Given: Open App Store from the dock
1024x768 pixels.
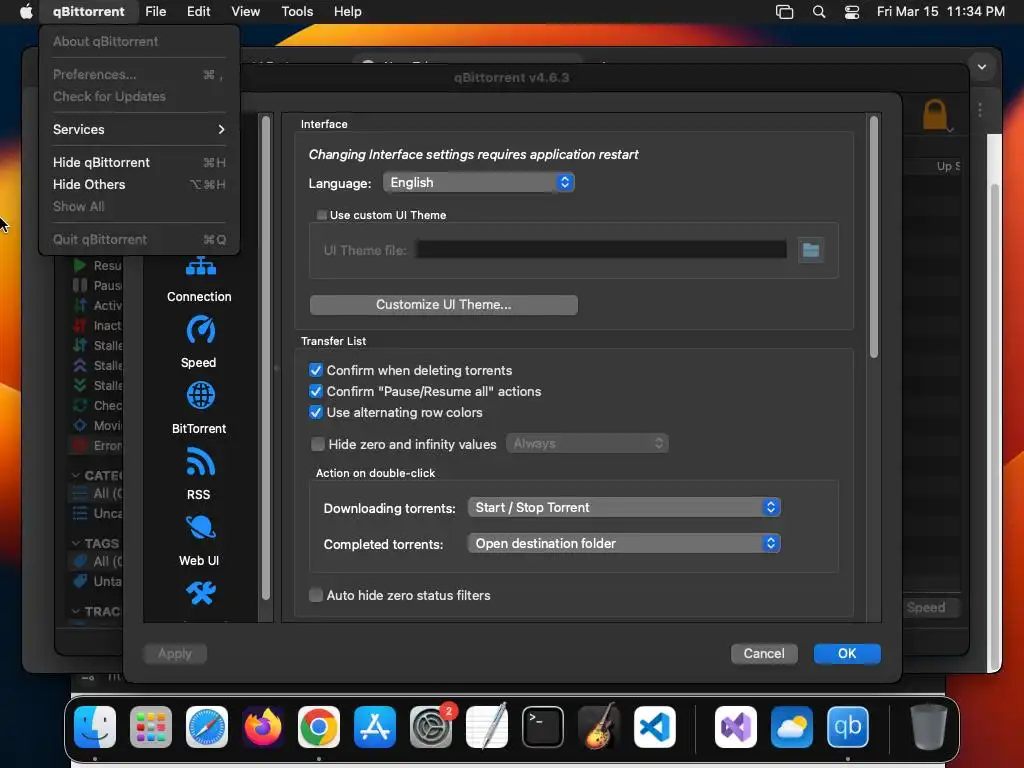Looking at the screenshot, I should pyautogui.click(x=375, y=727).
